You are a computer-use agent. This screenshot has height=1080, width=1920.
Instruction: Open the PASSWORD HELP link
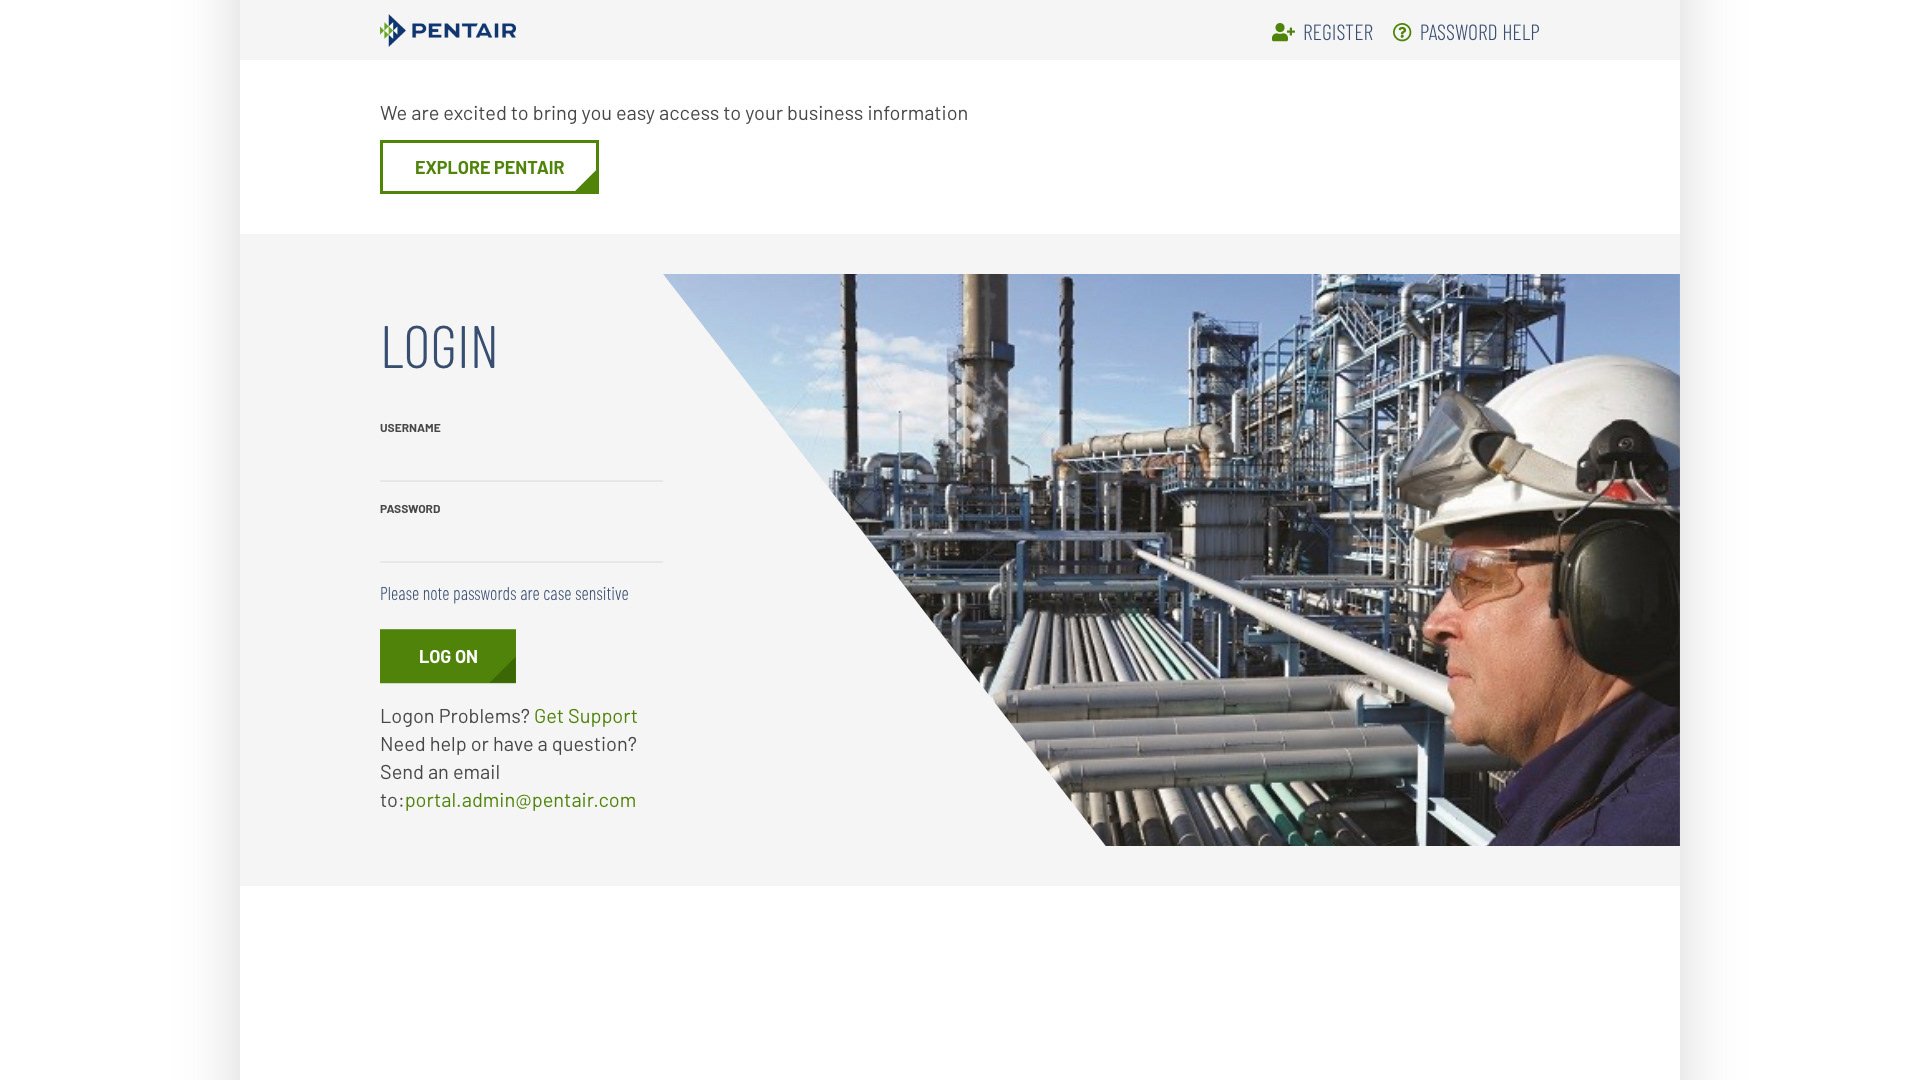pos(1479,33)
